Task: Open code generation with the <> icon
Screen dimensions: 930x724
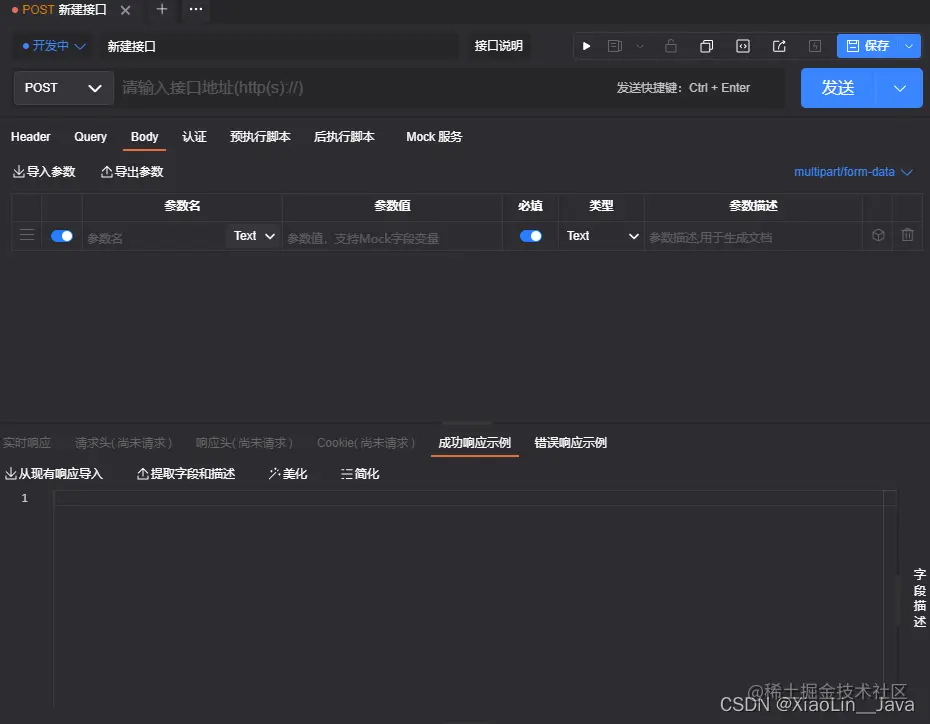Action: coord(742,45)
